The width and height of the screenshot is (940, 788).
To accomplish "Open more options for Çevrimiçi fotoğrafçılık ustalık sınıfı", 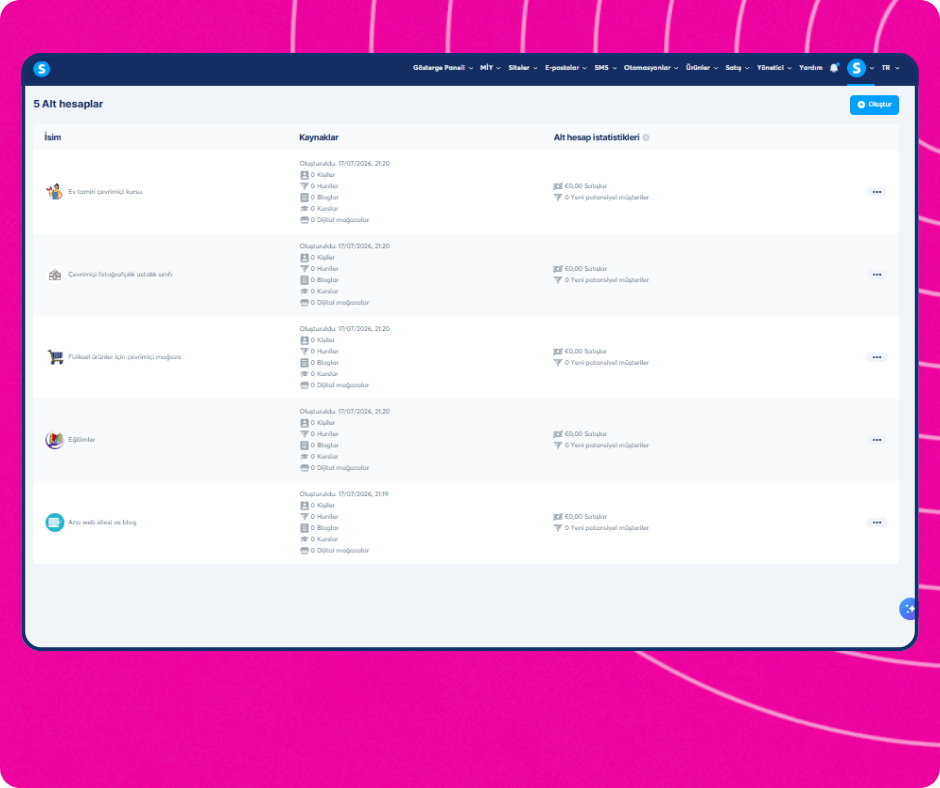I will point(876,275).
